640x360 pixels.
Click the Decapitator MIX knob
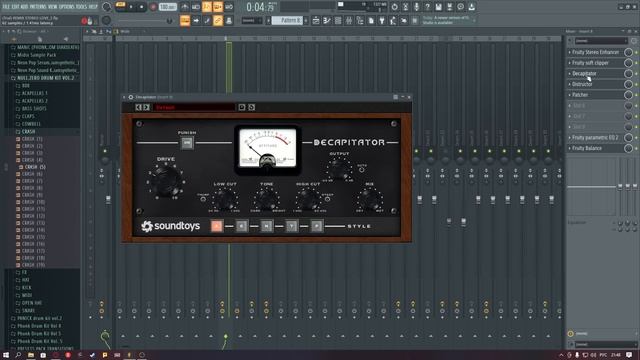[370, 199]
